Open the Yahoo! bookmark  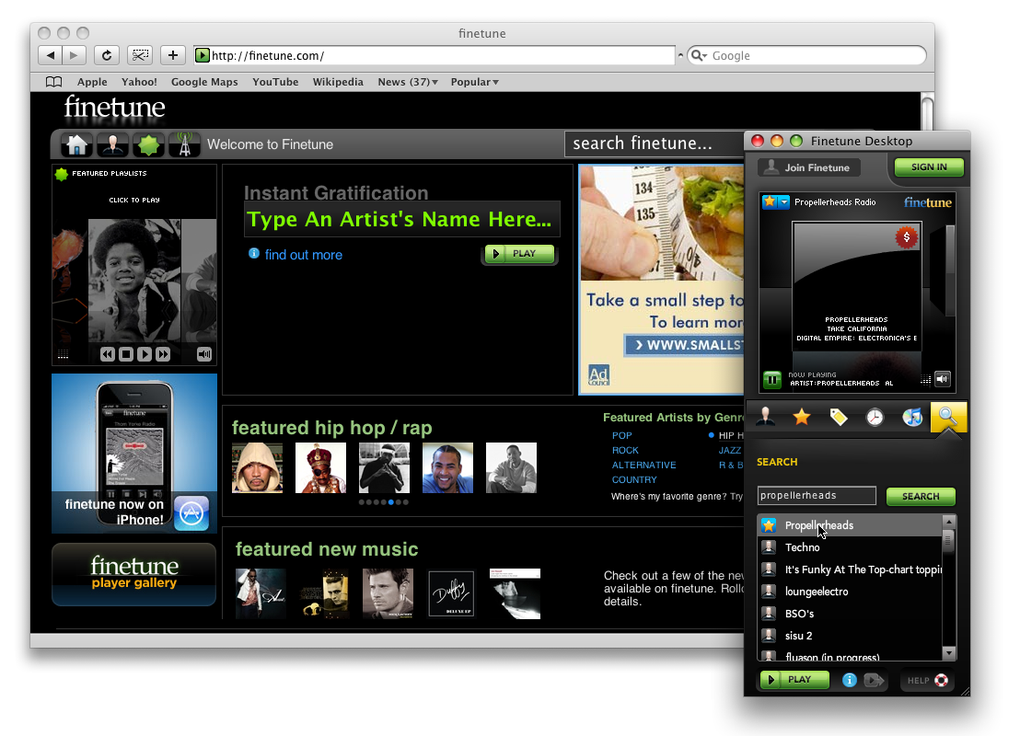pos(139,82)
